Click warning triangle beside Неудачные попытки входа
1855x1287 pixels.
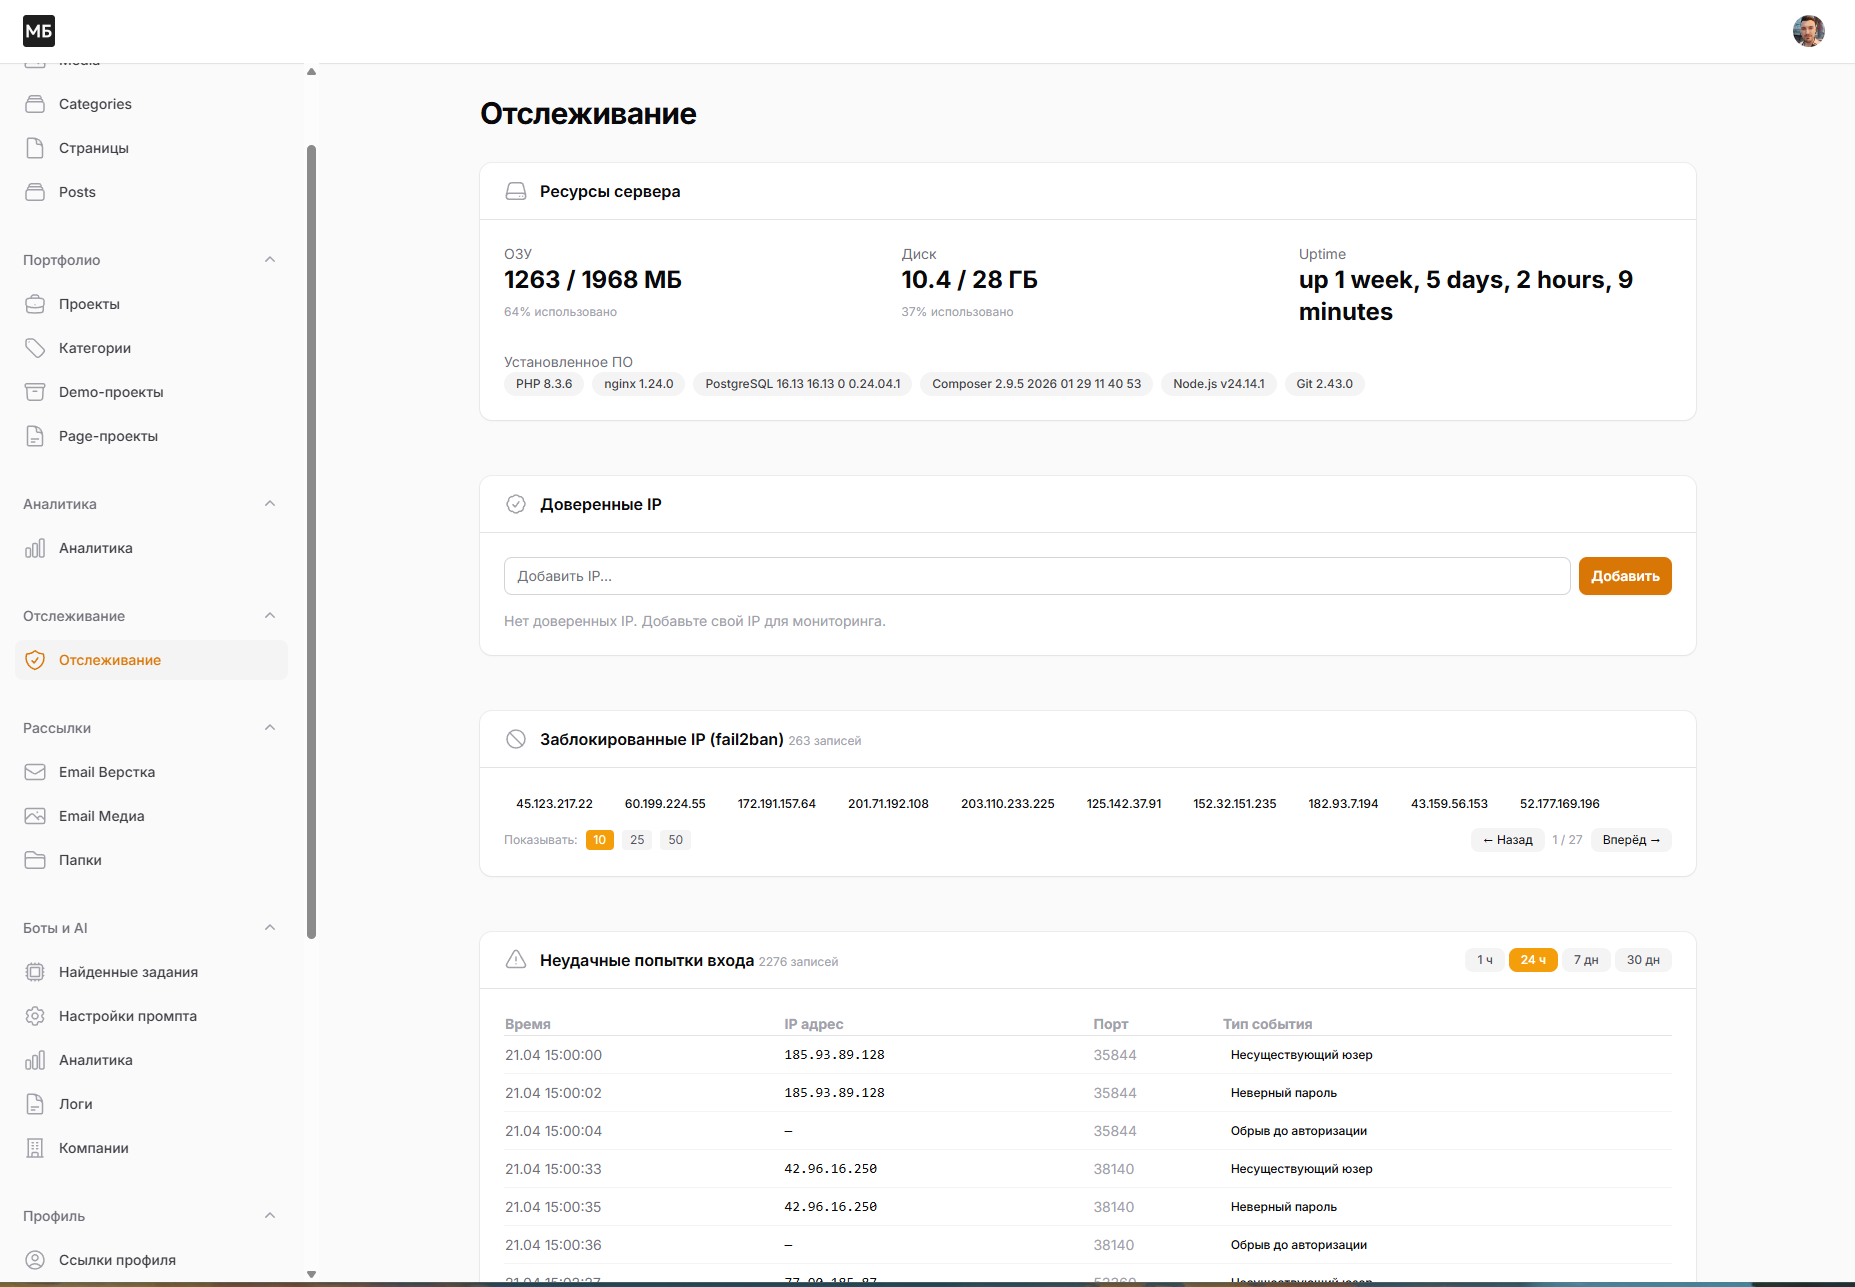[x=516, y=960]
